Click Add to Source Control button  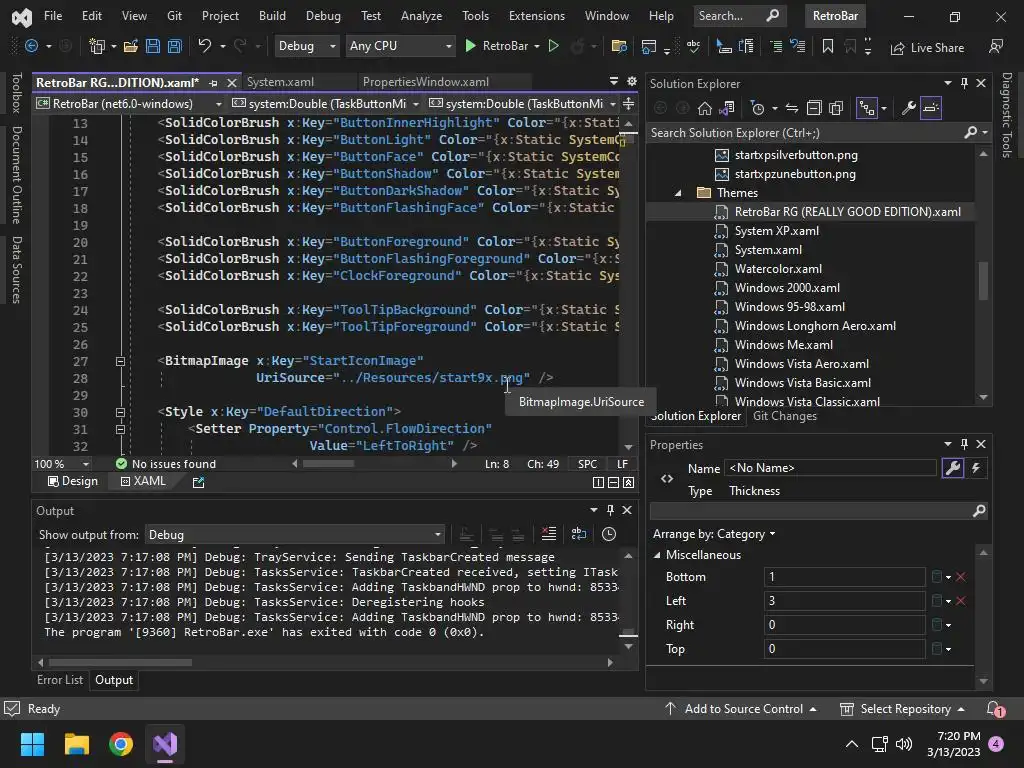743,709
